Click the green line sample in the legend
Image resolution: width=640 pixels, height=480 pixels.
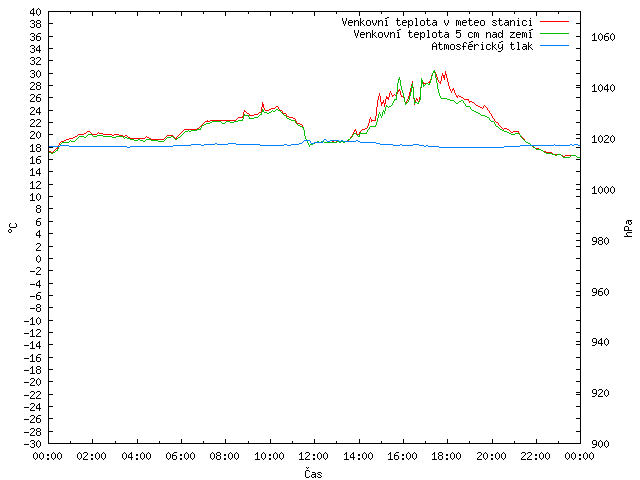click(x=554, y=33)
